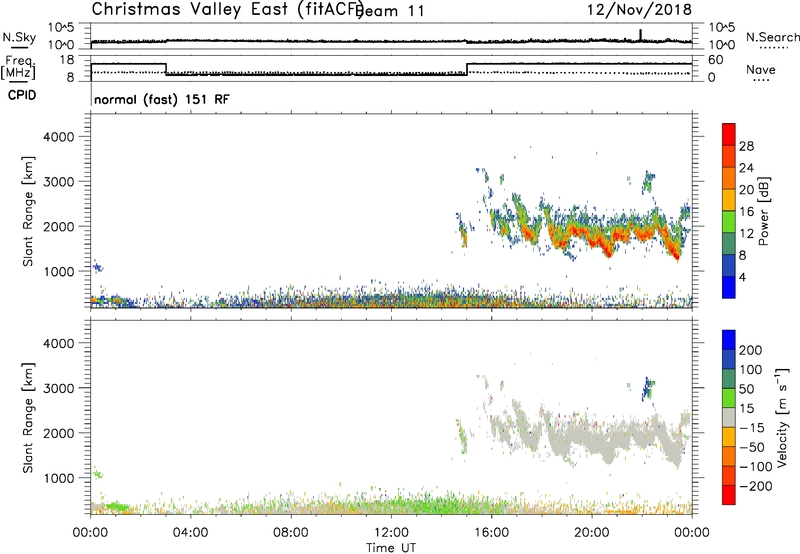Pick the orange Power segment between 20 and 24
800x554 pixels.
(x=729, y=179)
